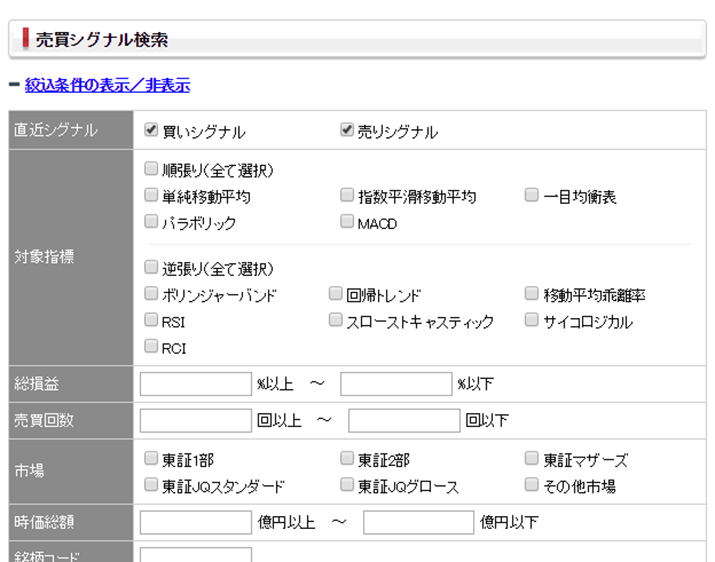Click the 総損益 minimum percent field

pos(196,384)
